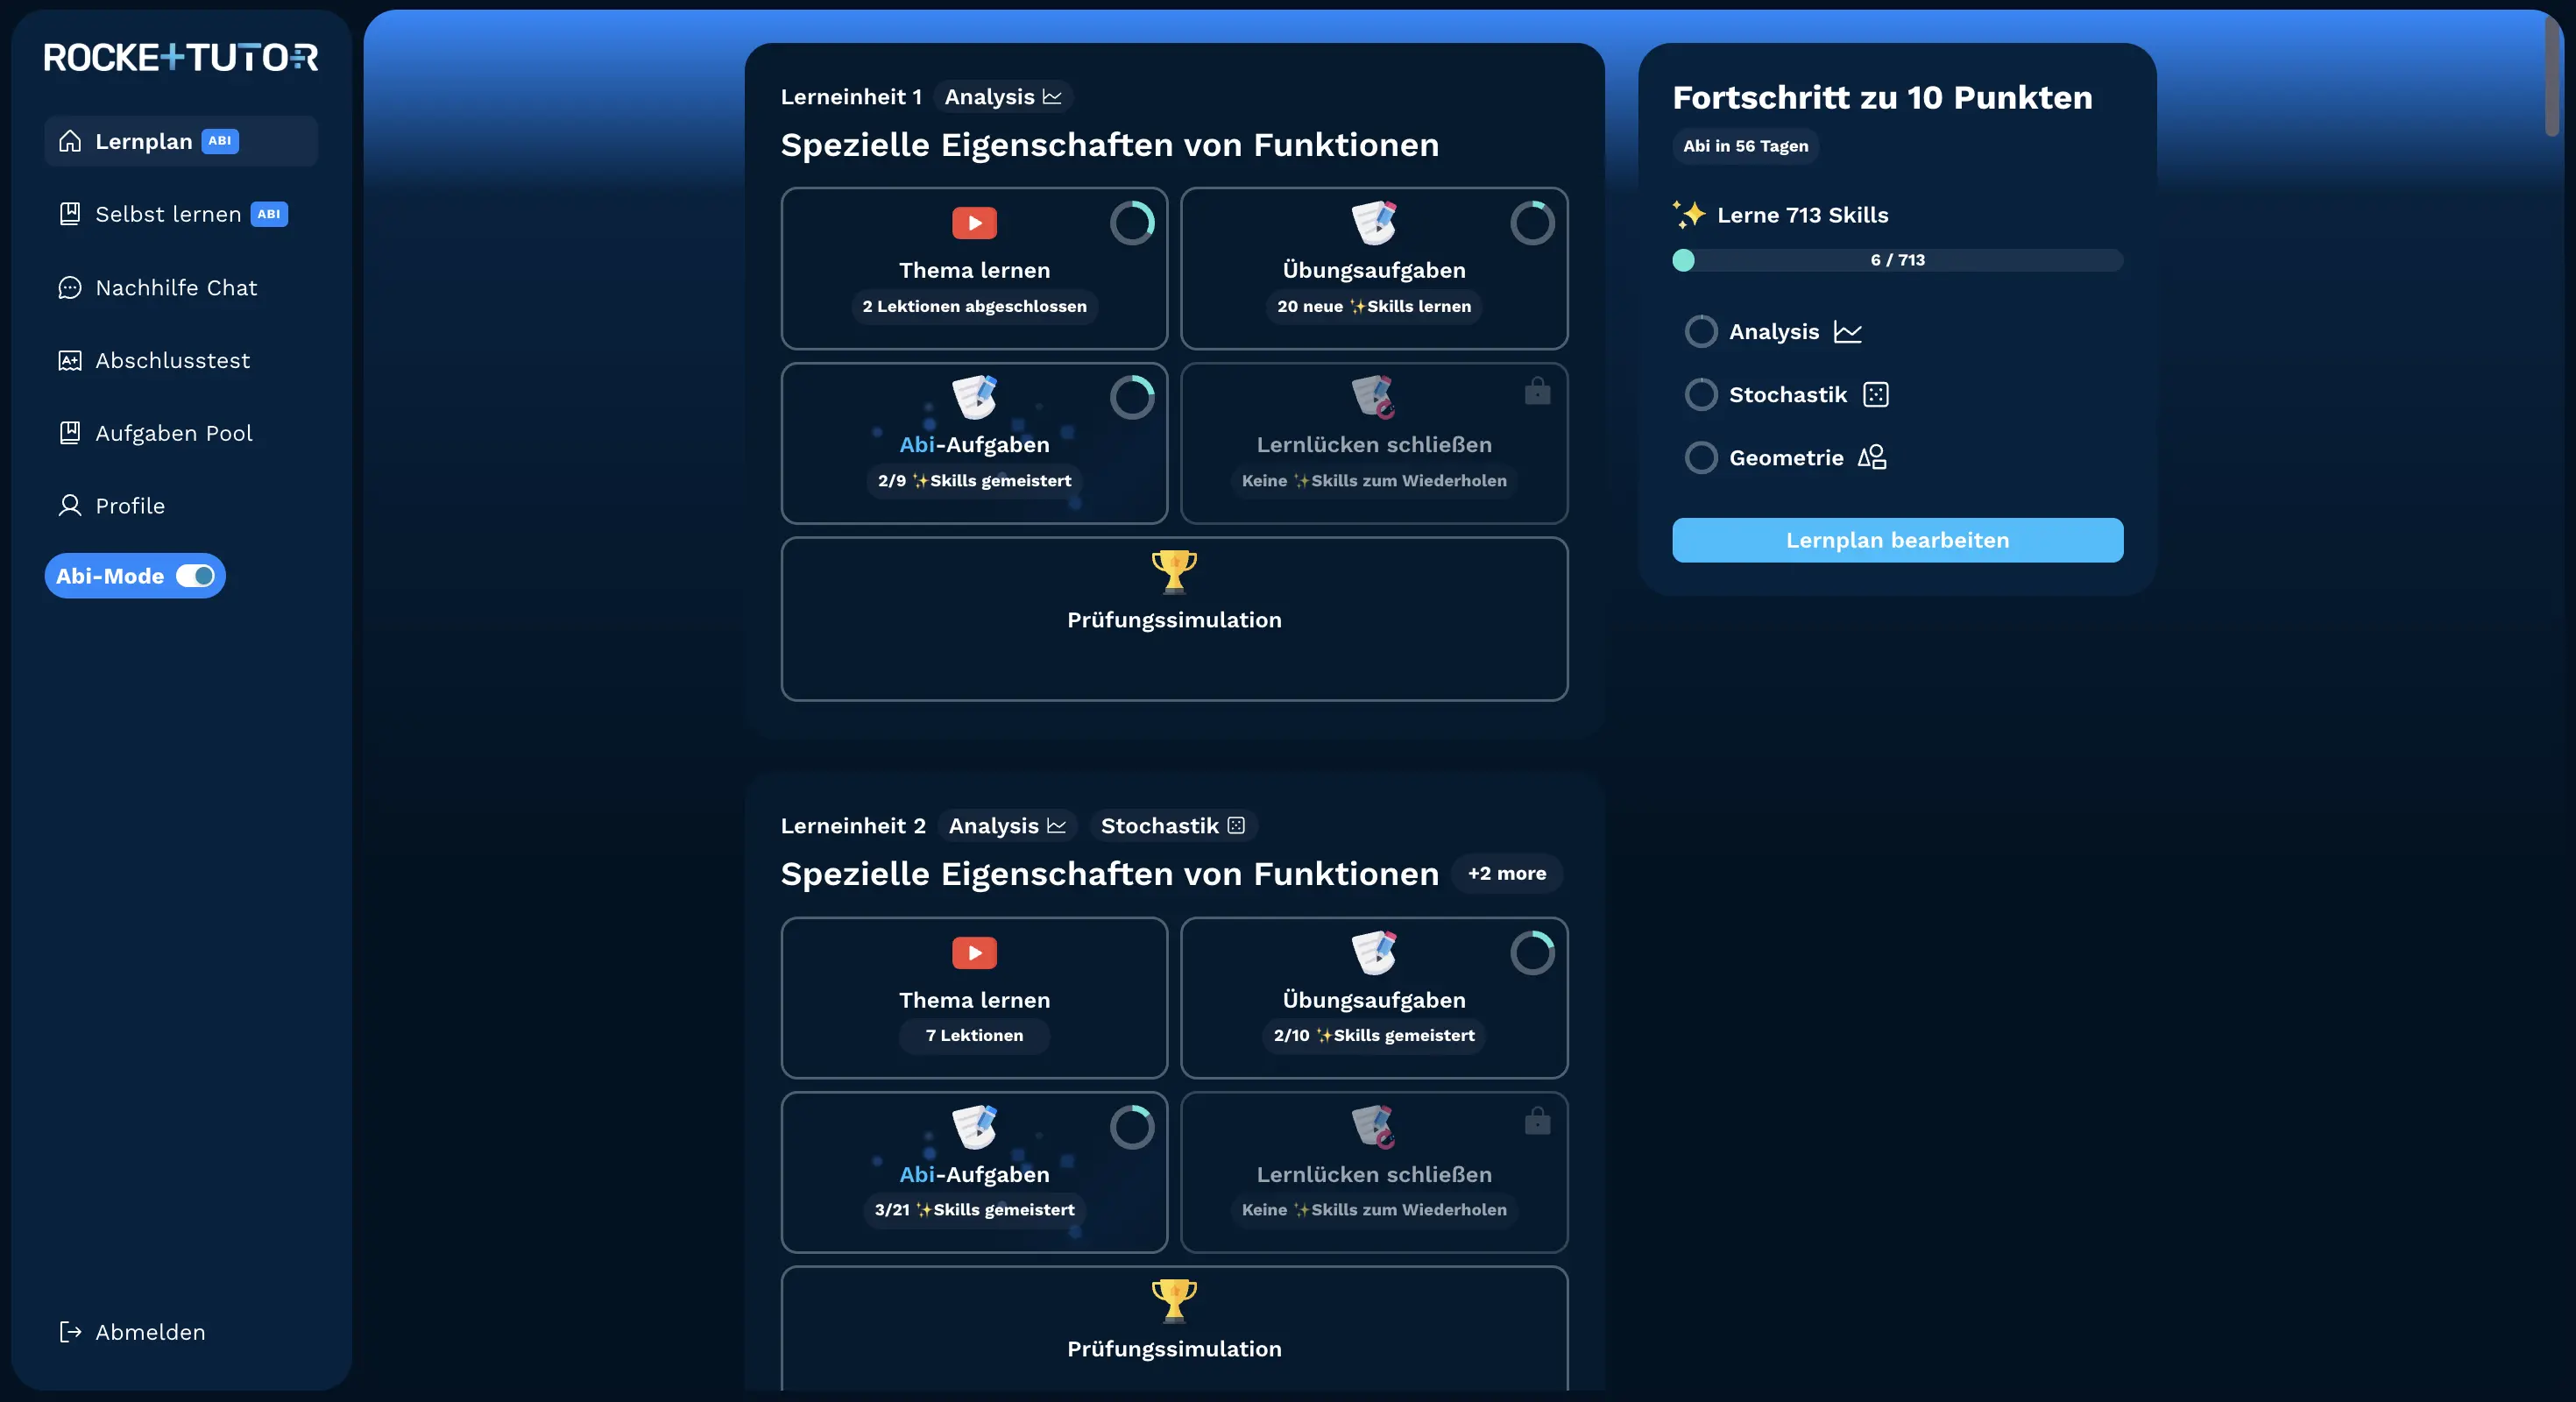Open the Abi-Aufgaben card in Lerneinheit 1

[973, 444]
